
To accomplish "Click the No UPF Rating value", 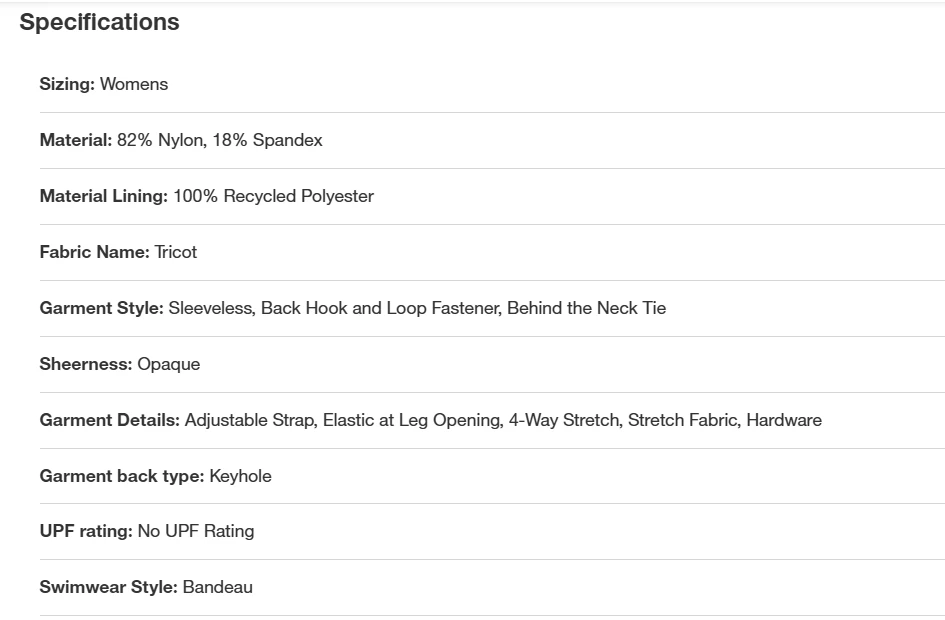I will tap(196, 531).
